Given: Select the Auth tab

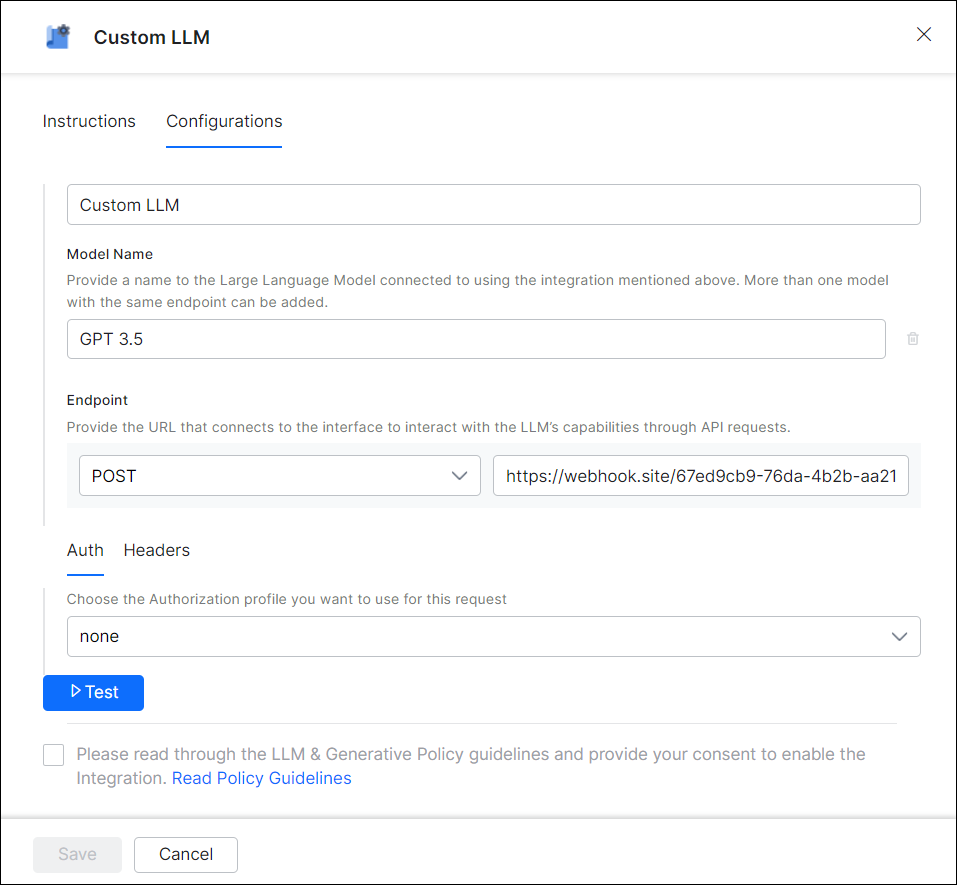Looking at the screenshot, I should click(85, 550).
